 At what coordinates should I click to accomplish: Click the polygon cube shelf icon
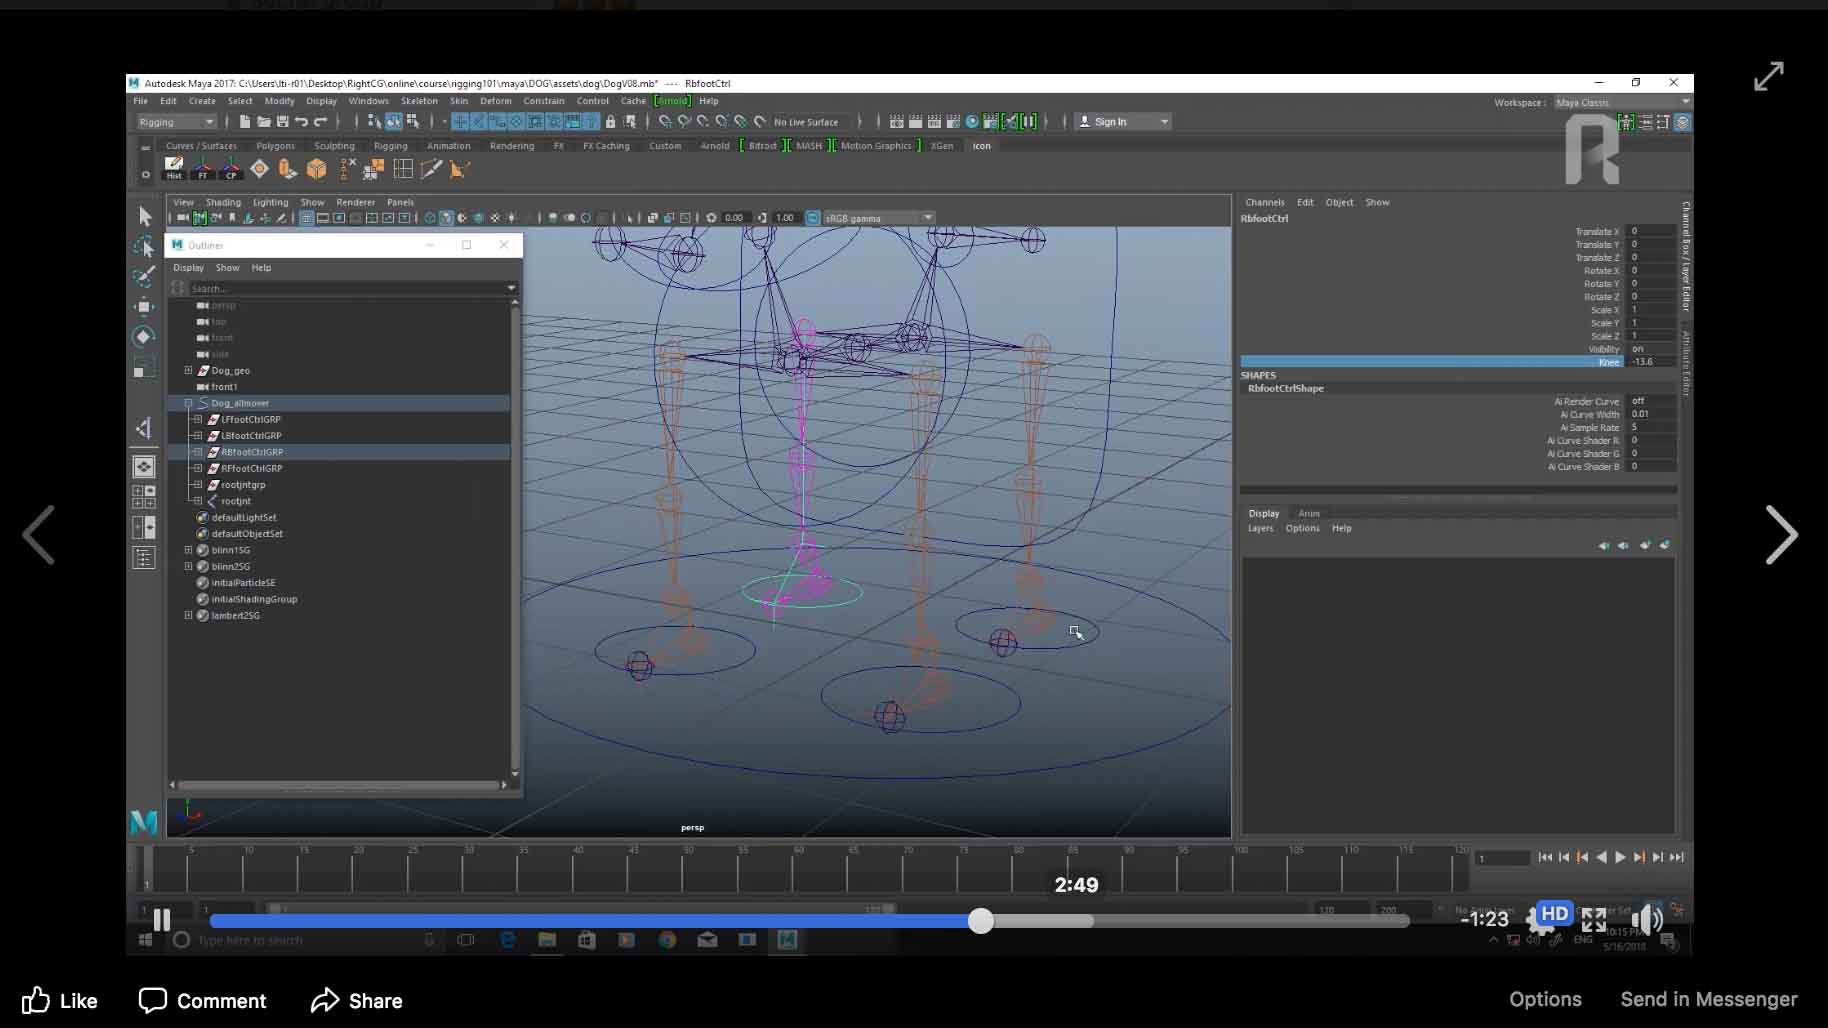click(316, 169)
